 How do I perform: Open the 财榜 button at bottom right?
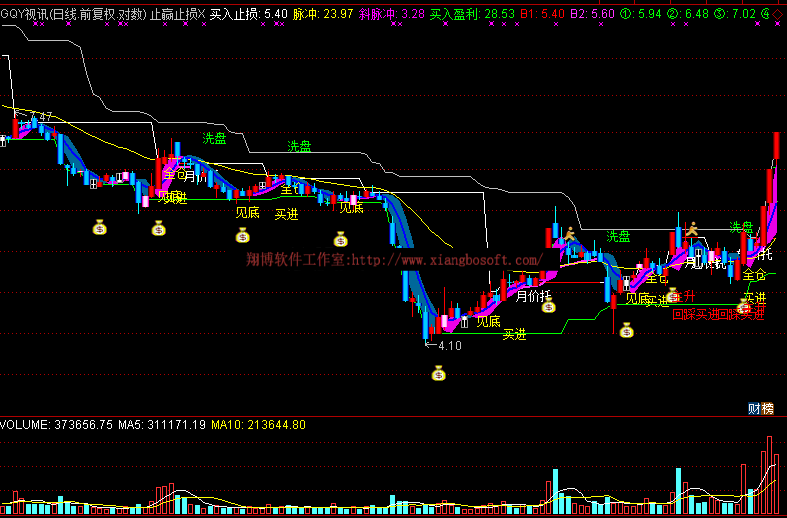[761, 408]
